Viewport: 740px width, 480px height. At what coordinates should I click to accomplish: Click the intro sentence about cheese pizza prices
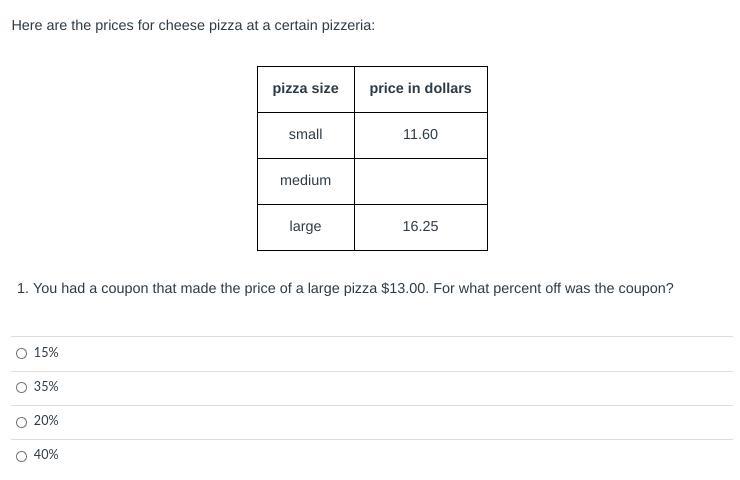(193, 25)
